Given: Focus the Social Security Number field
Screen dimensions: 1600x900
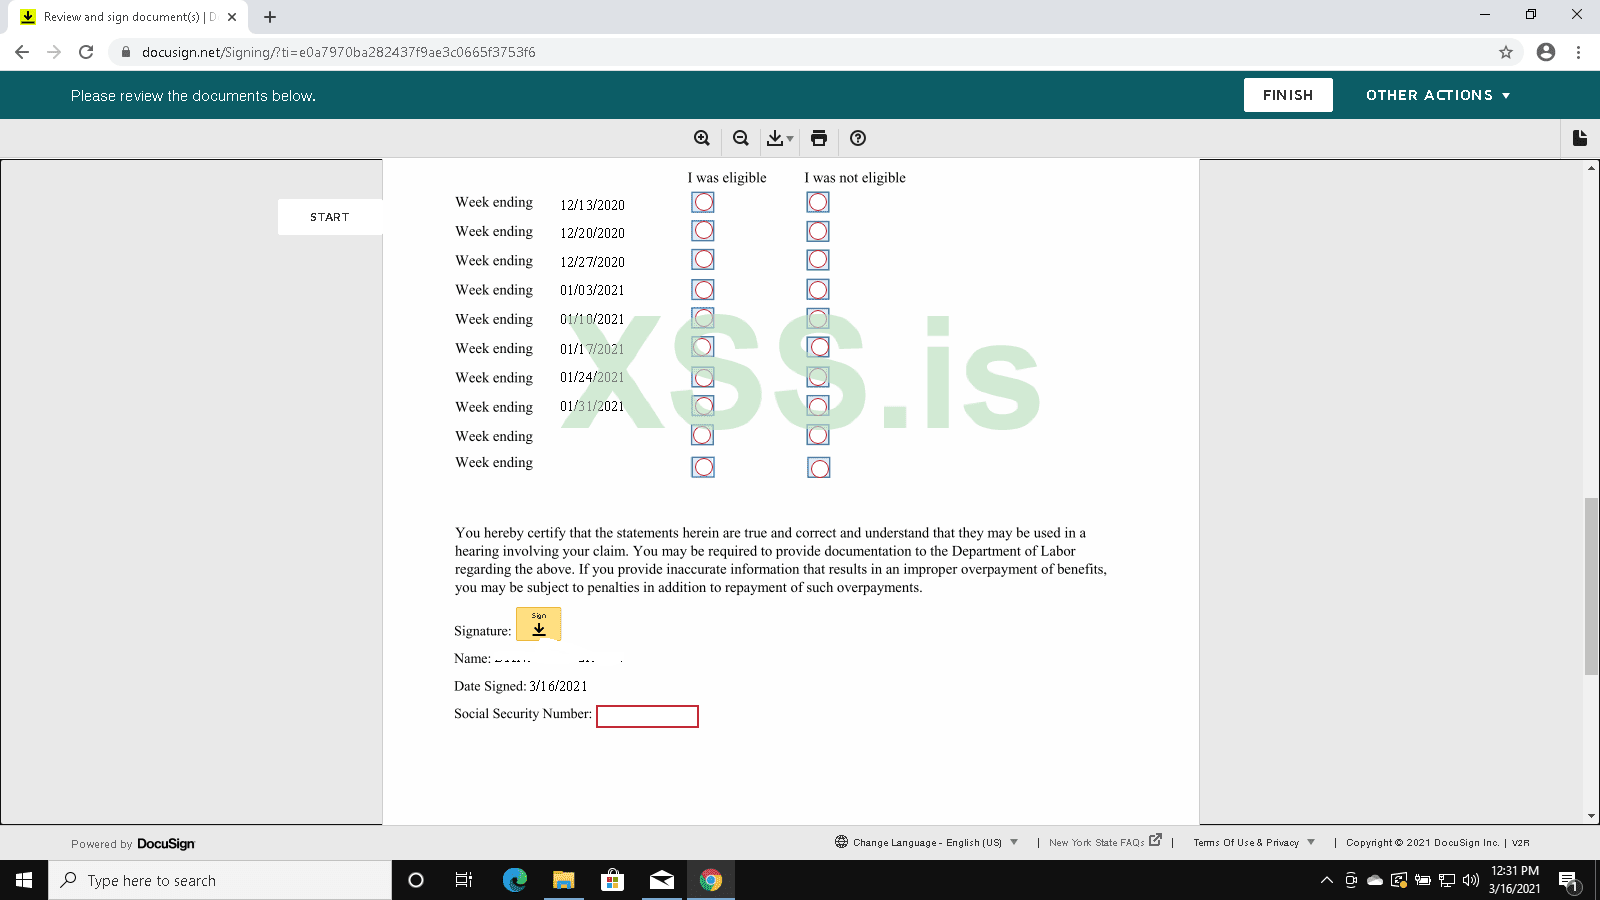Looking at the screenshot, I should [x=647, y=716].
